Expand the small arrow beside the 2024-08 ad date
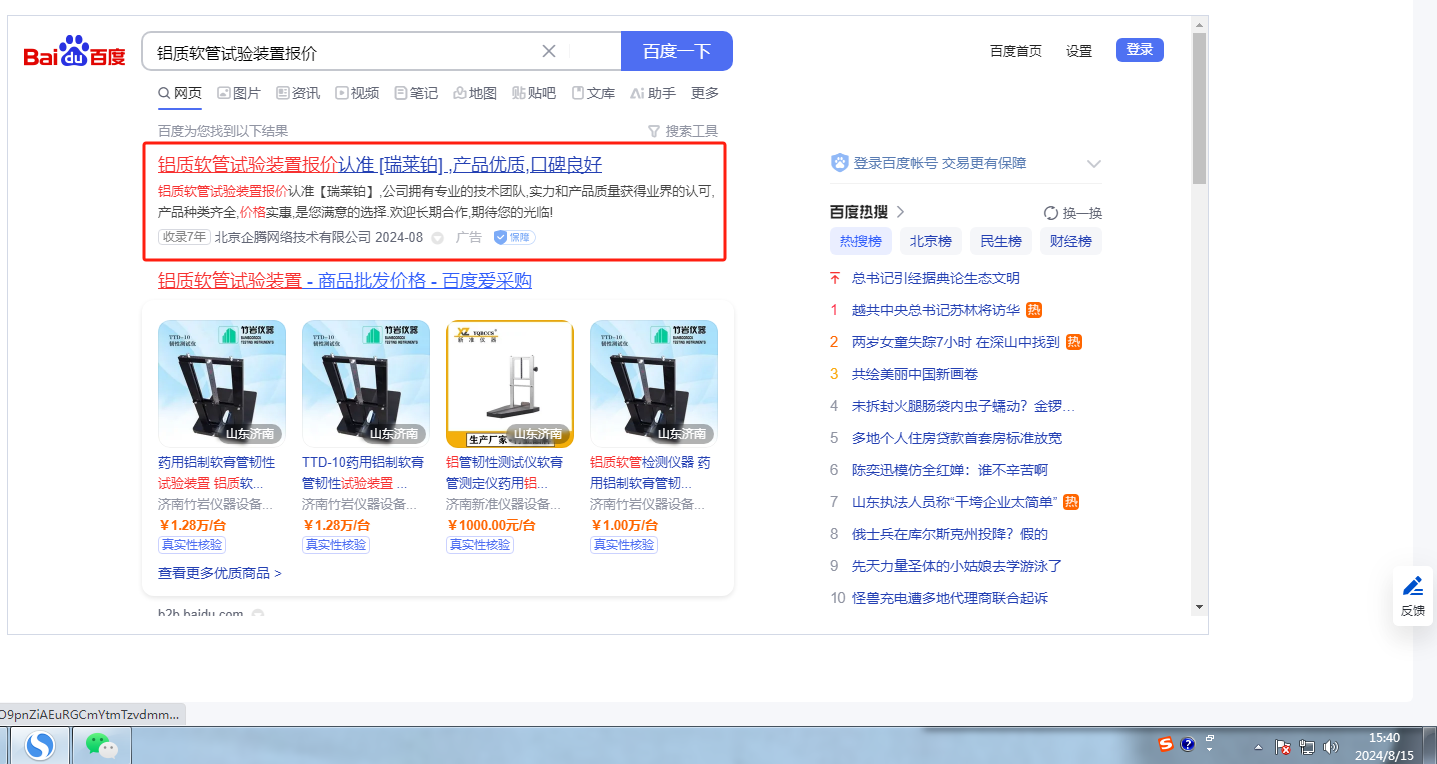The width and height of the screenshot is (1437, 764). click(x=437, y=238)
